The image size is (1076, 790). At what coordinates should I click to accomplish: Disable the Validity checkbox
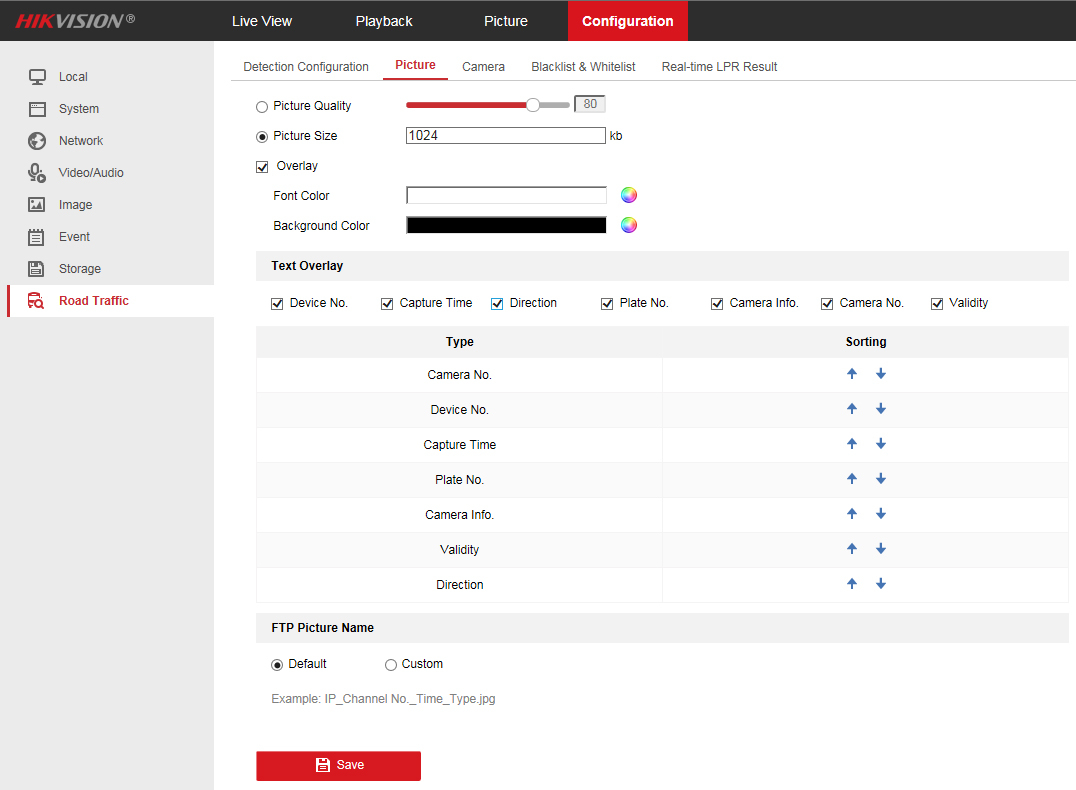937,304
